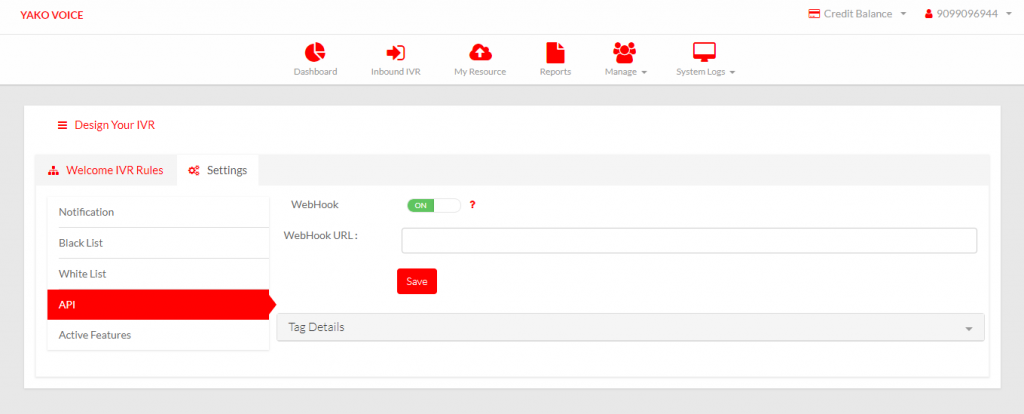The image size is (1024, 414).
Task: Open the Manage users group icon
Action: pos(624,52)
